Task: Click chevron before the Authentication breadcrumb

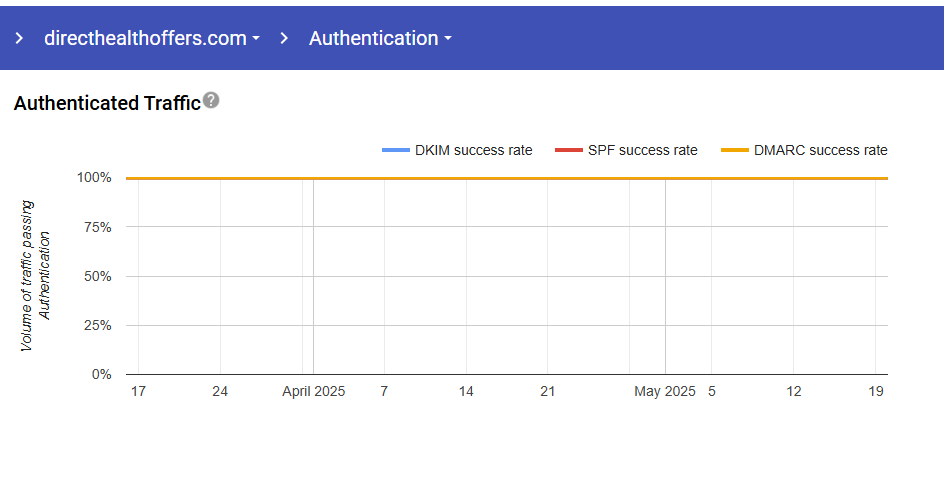Action: point(285,39)
